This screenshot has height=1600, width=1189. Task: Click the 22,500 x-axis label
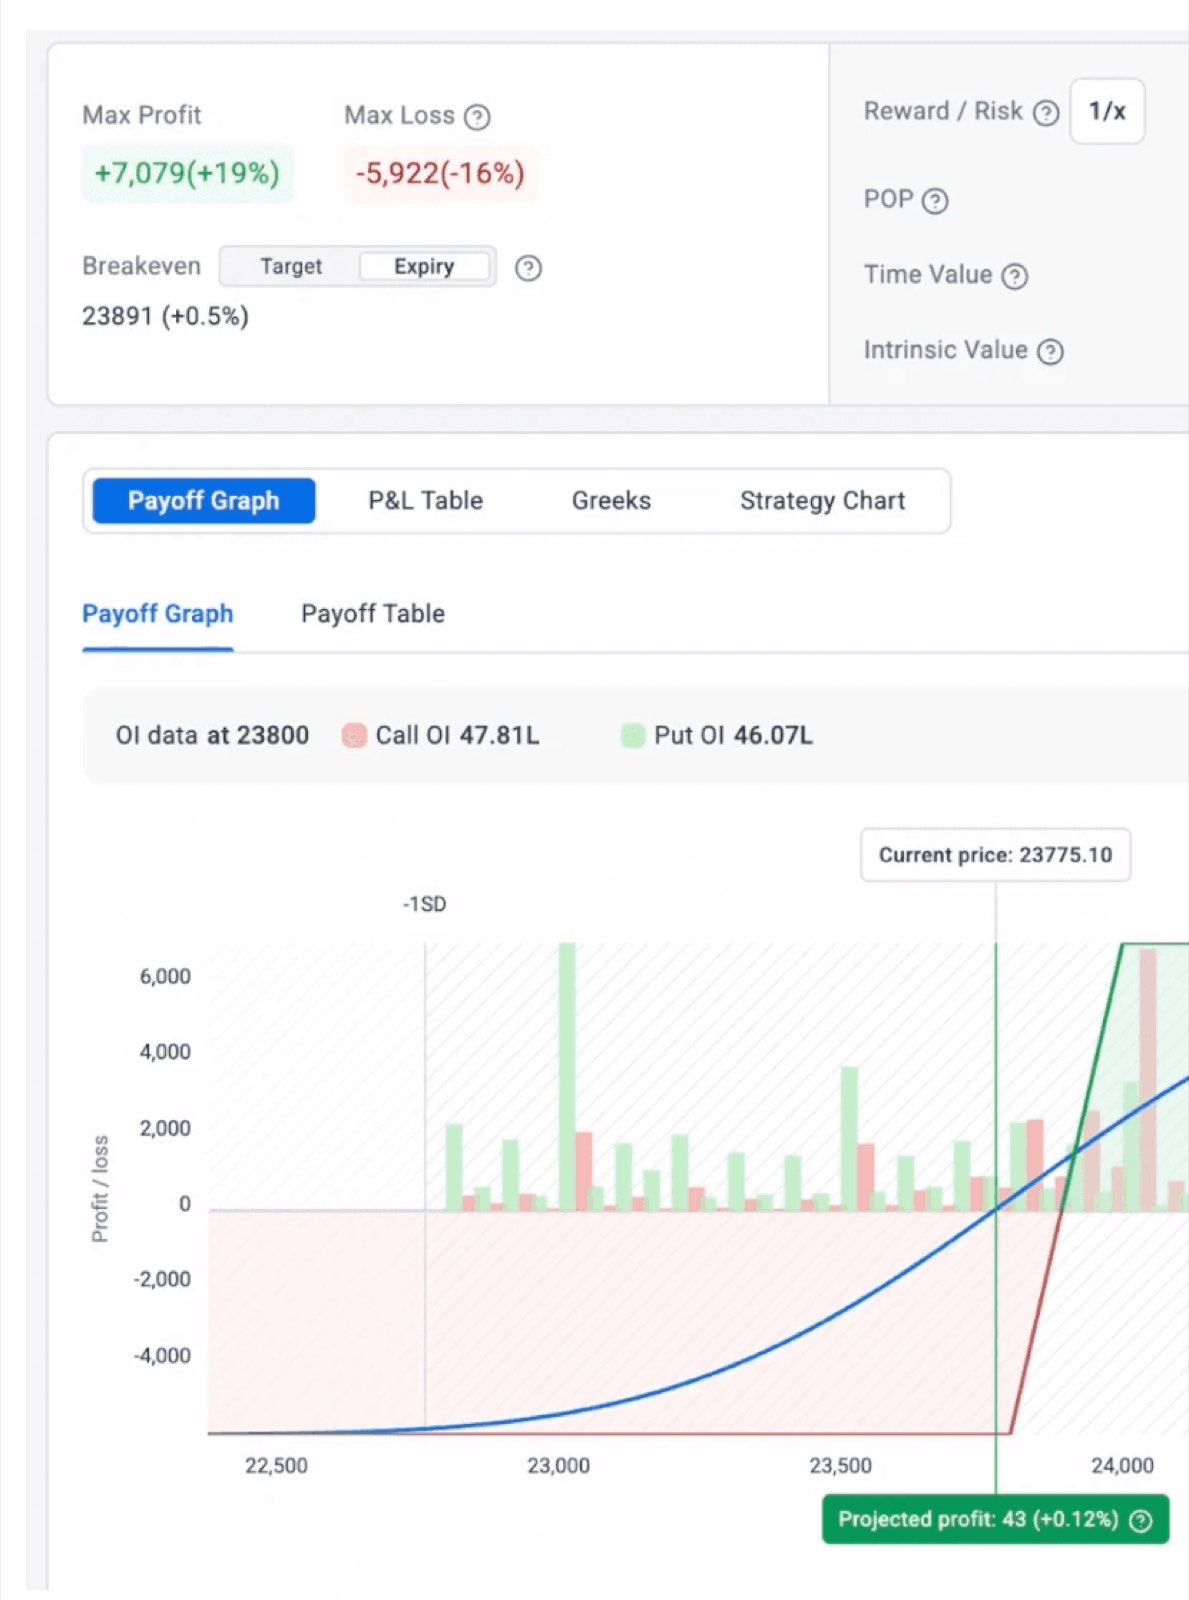(276, 1466)
